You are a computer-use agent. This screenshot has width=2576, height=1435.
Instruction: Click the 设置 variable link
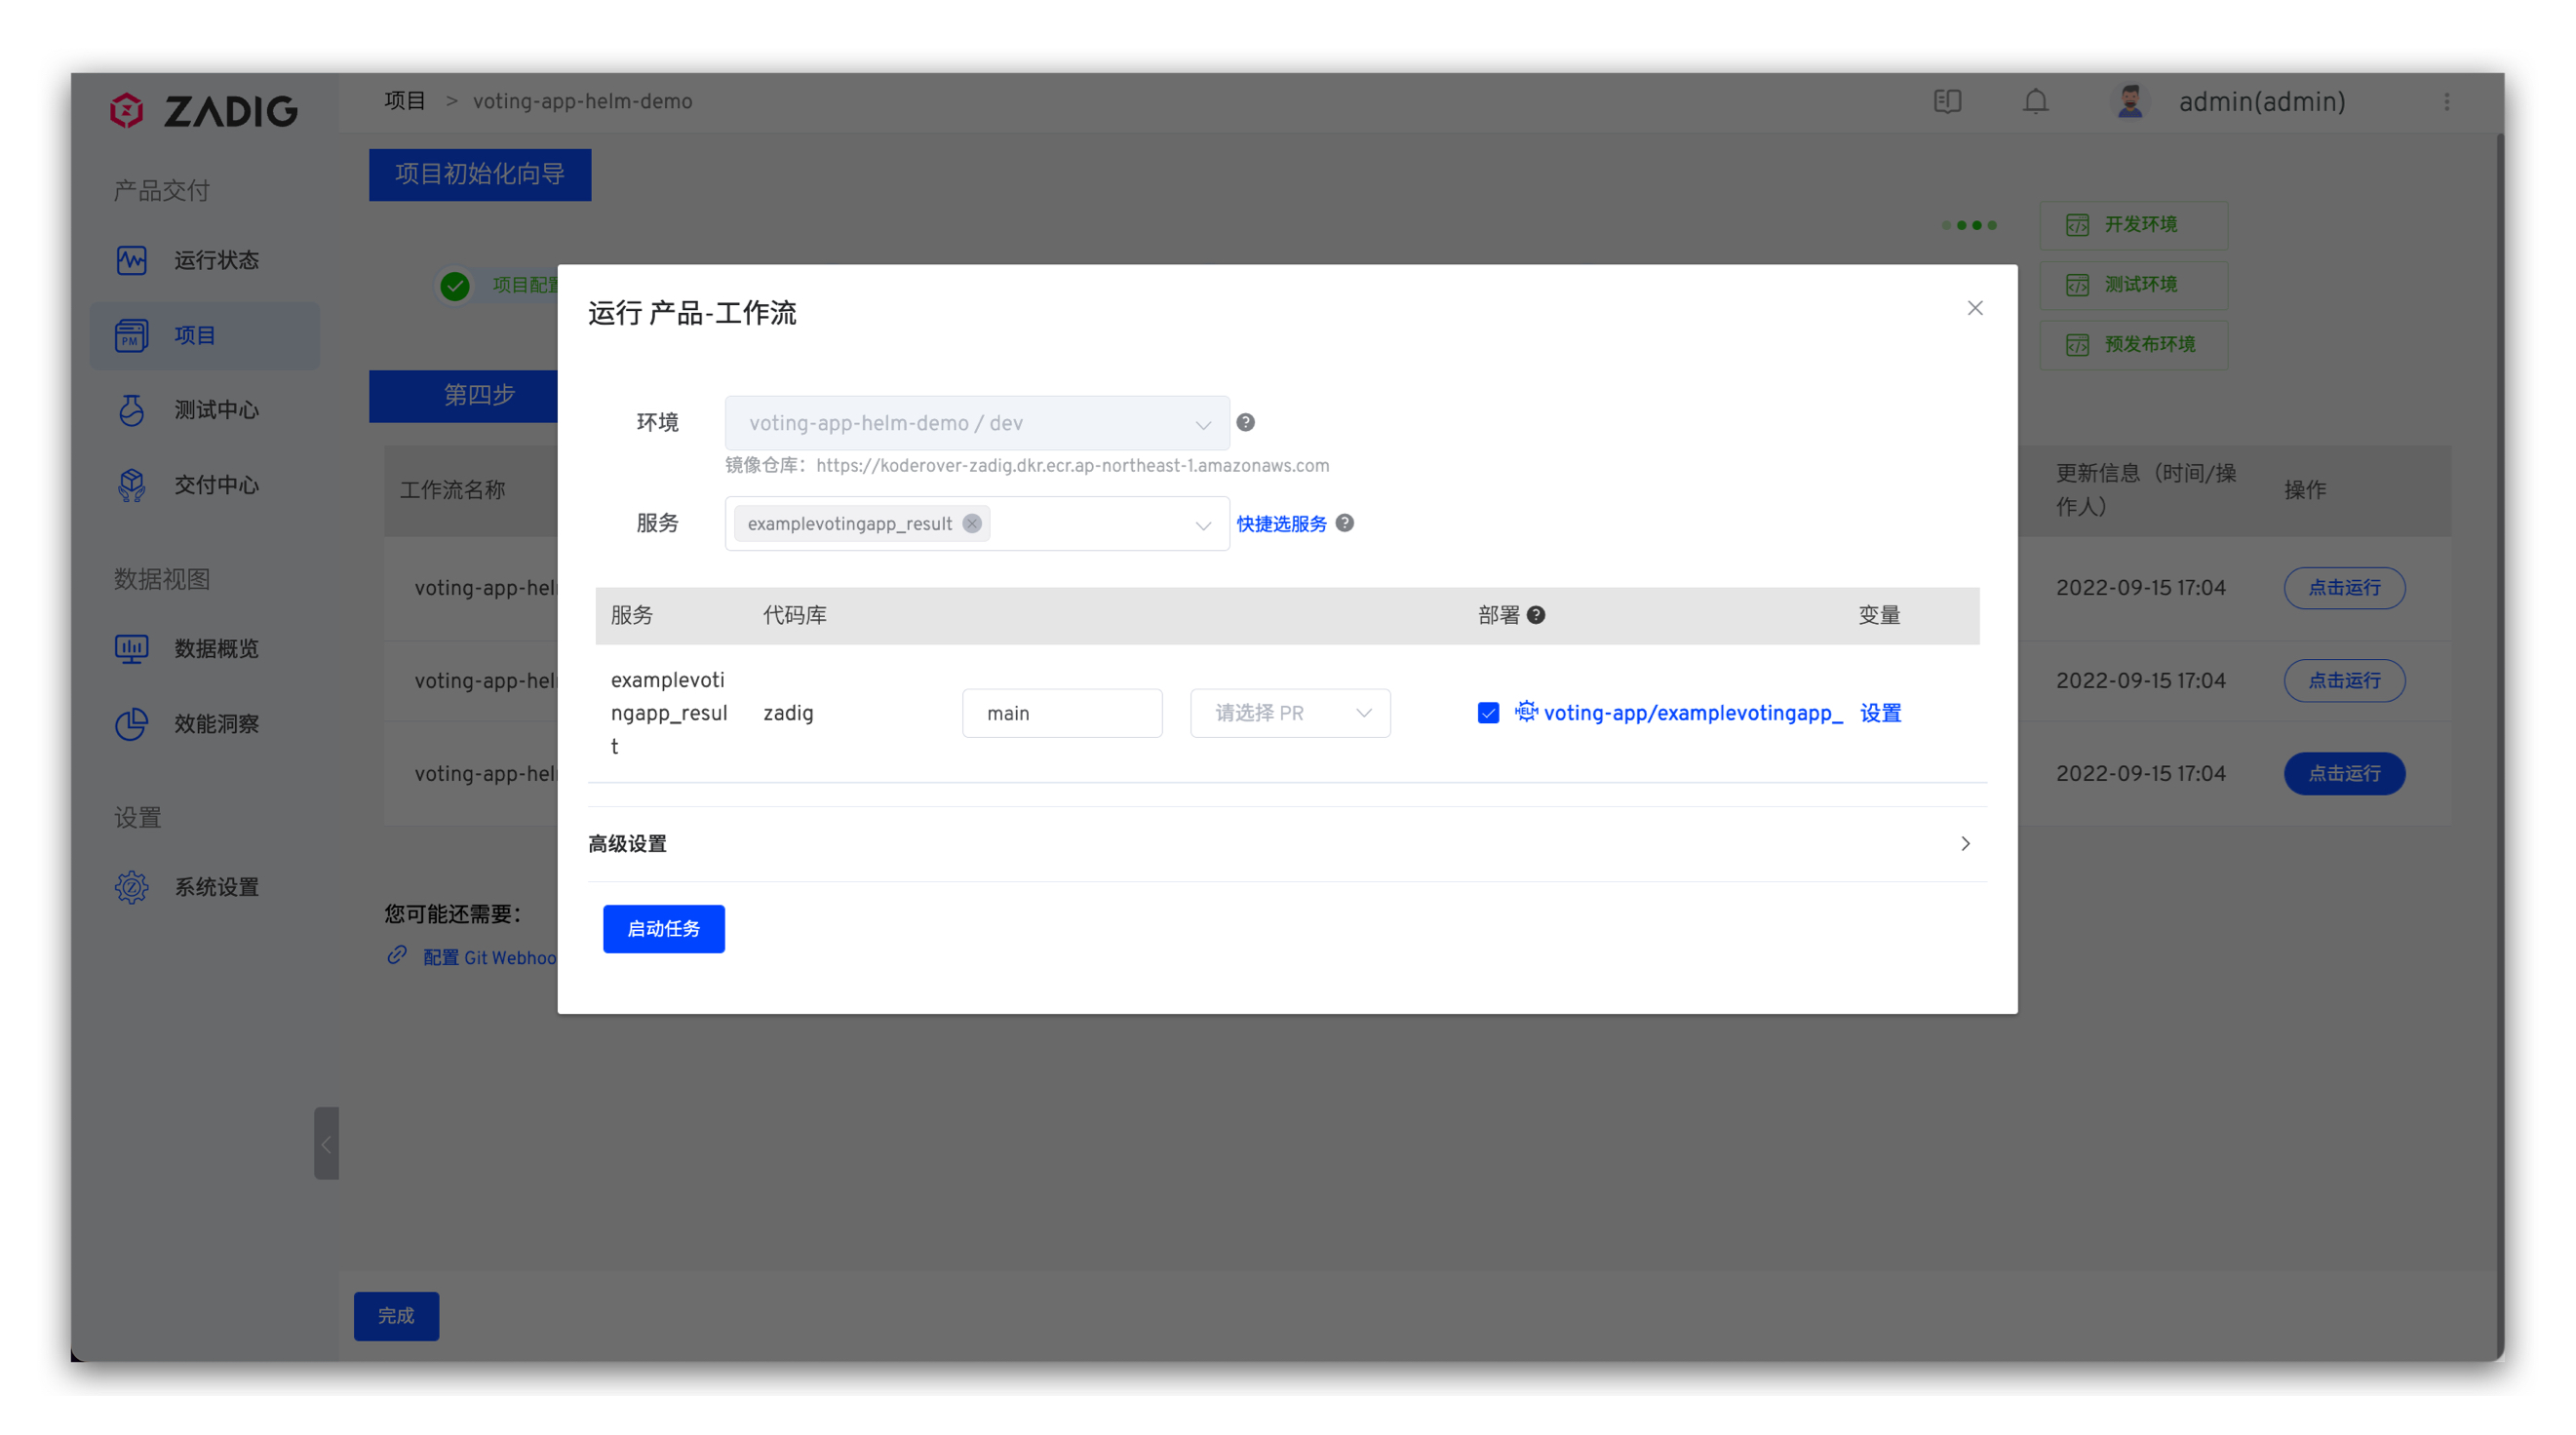pyautogui.click(x=1879, y=713)
